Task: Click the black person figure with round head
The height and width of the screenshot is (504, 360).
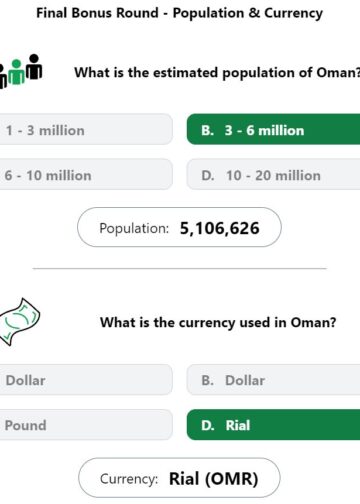Action: tap(34, 66)
